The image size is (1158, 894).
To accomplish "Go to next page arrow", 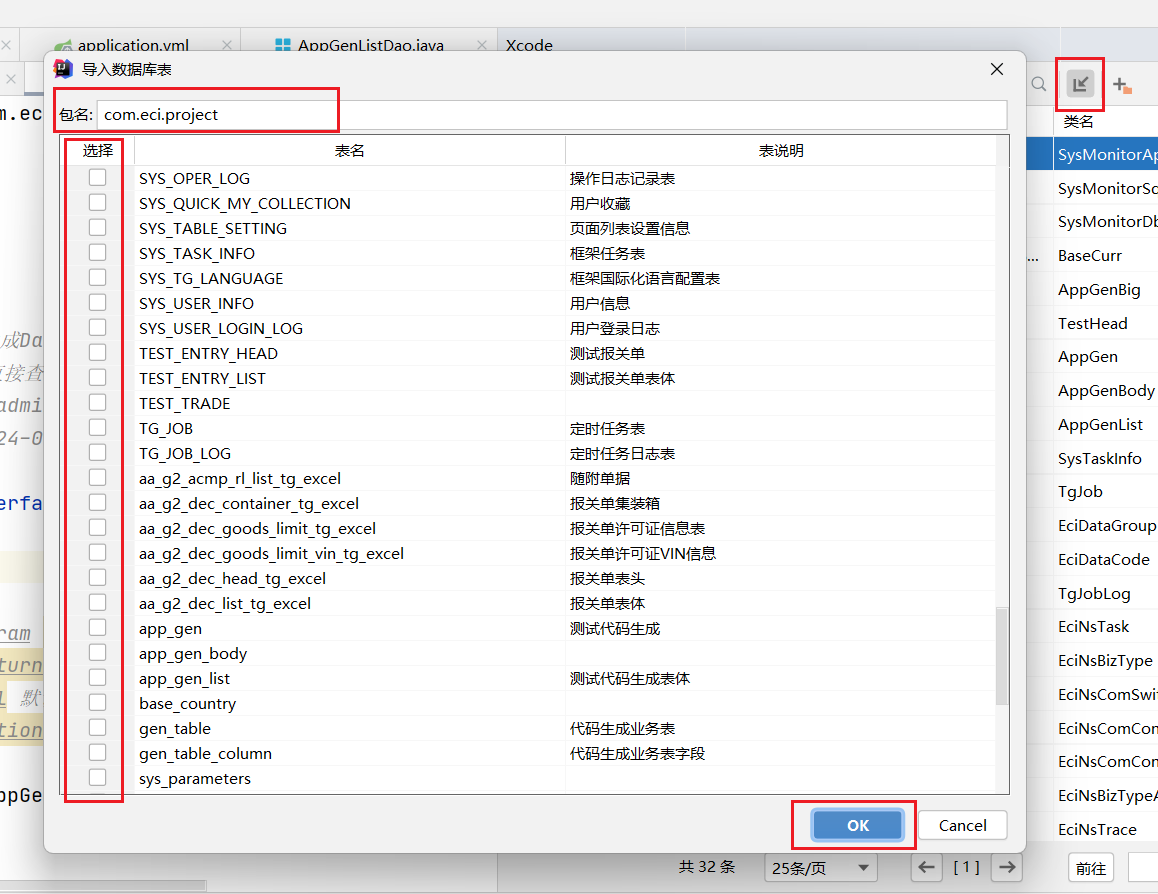I will pyautogui.click(x=1007, y=867).
